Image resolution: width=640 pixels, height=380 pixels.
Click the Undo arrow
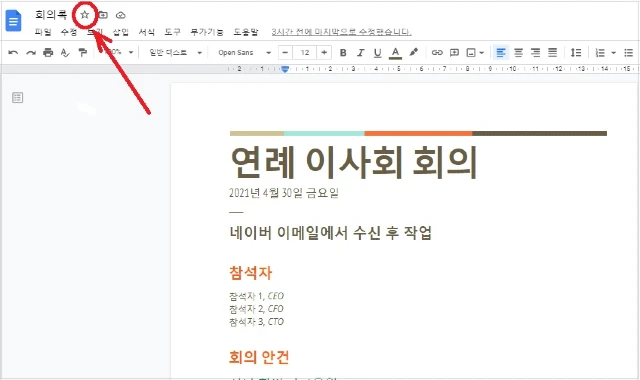[13, 53]
